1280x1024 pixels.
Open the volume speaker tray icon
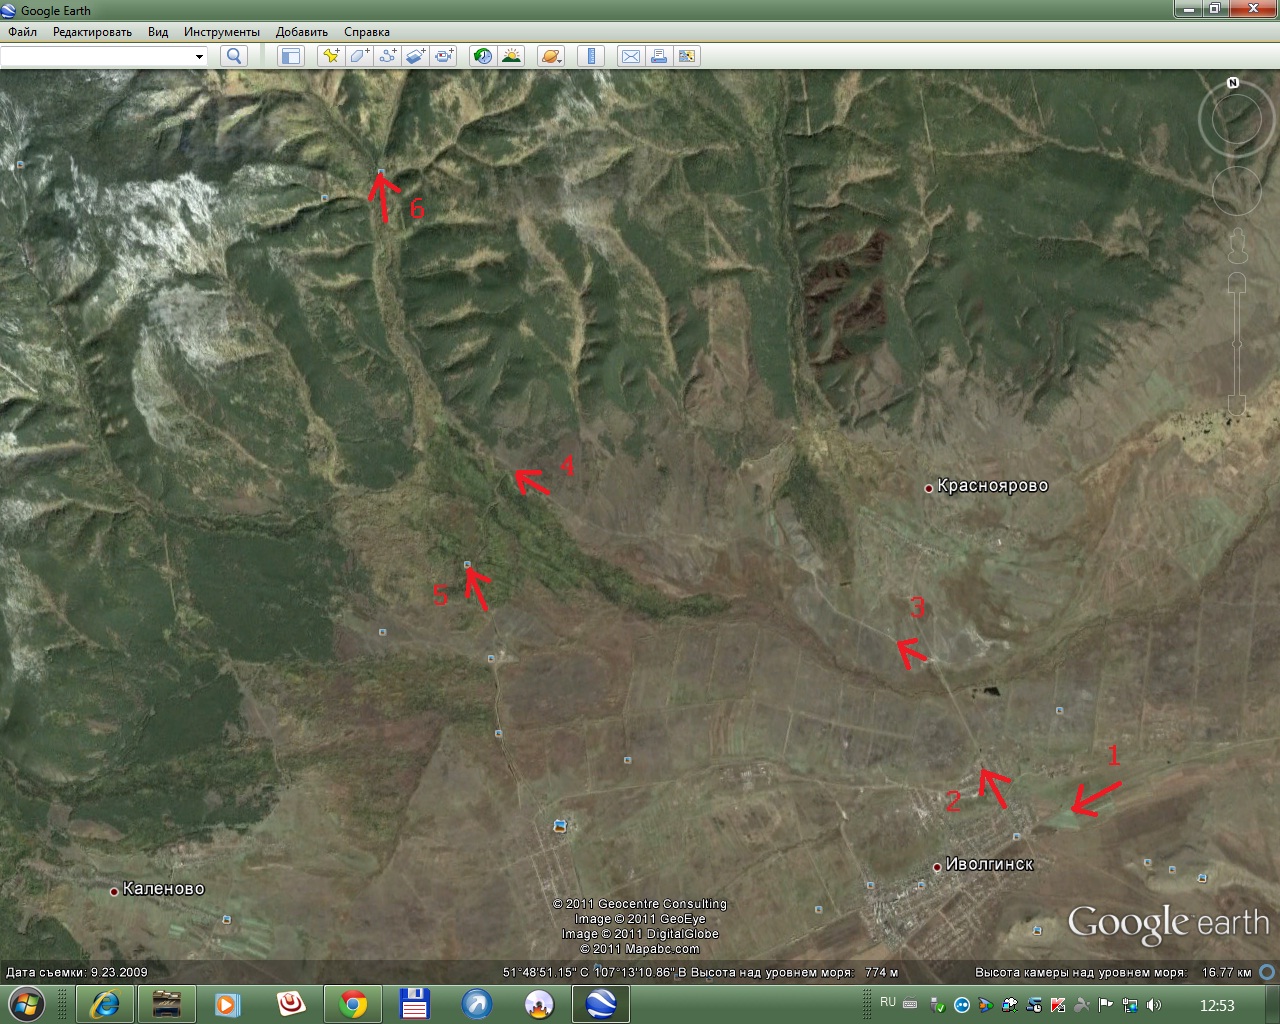[x=1154, y=1005]
